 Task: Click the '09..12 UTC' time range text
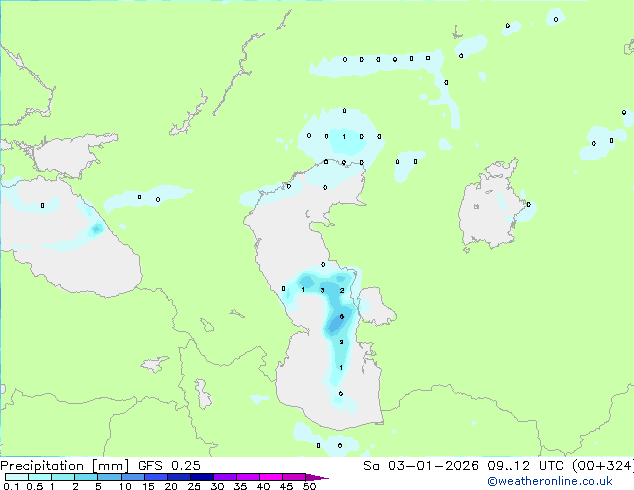click(x=525, y=466)
